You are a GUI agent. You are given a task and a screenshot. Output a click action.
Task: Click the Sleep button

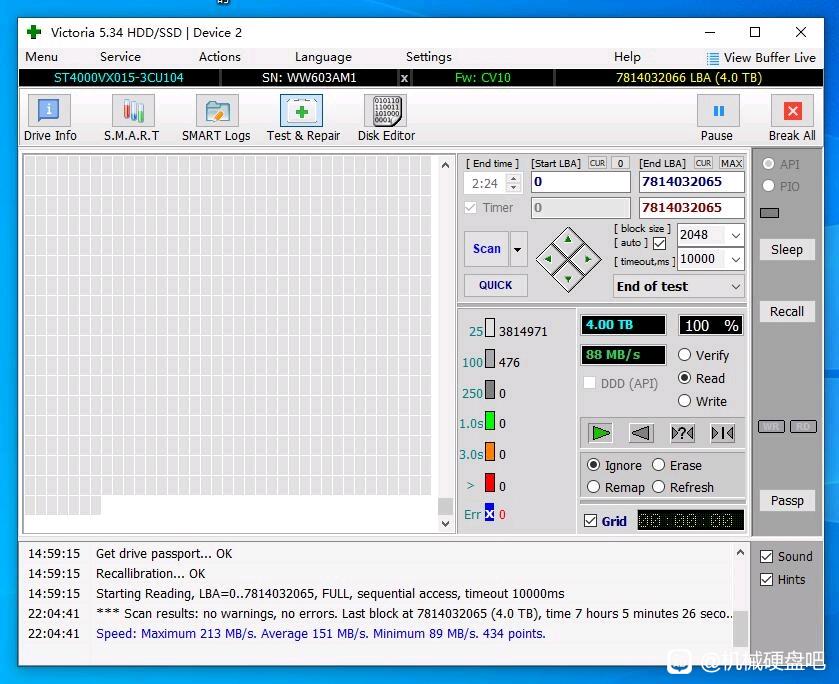tap(787, 249)
